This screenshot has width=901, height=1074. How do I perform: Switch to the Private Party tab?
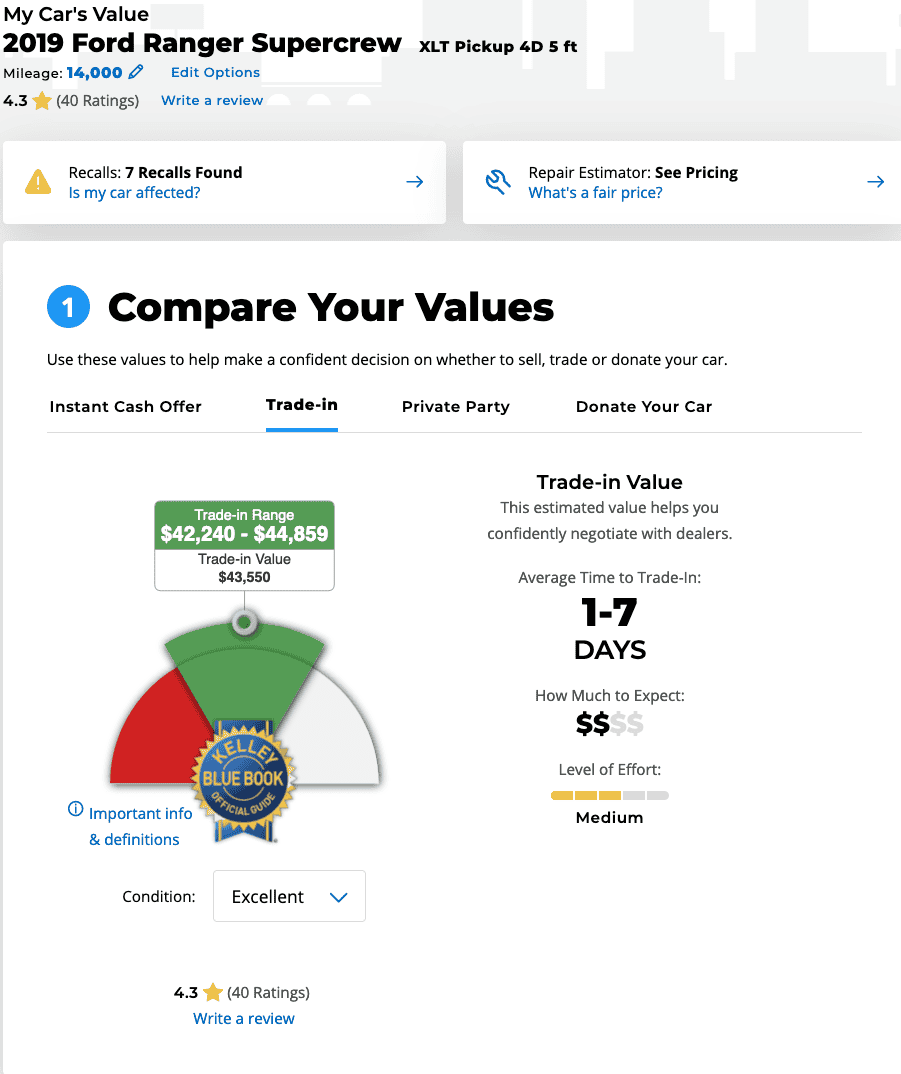point(456,407)
